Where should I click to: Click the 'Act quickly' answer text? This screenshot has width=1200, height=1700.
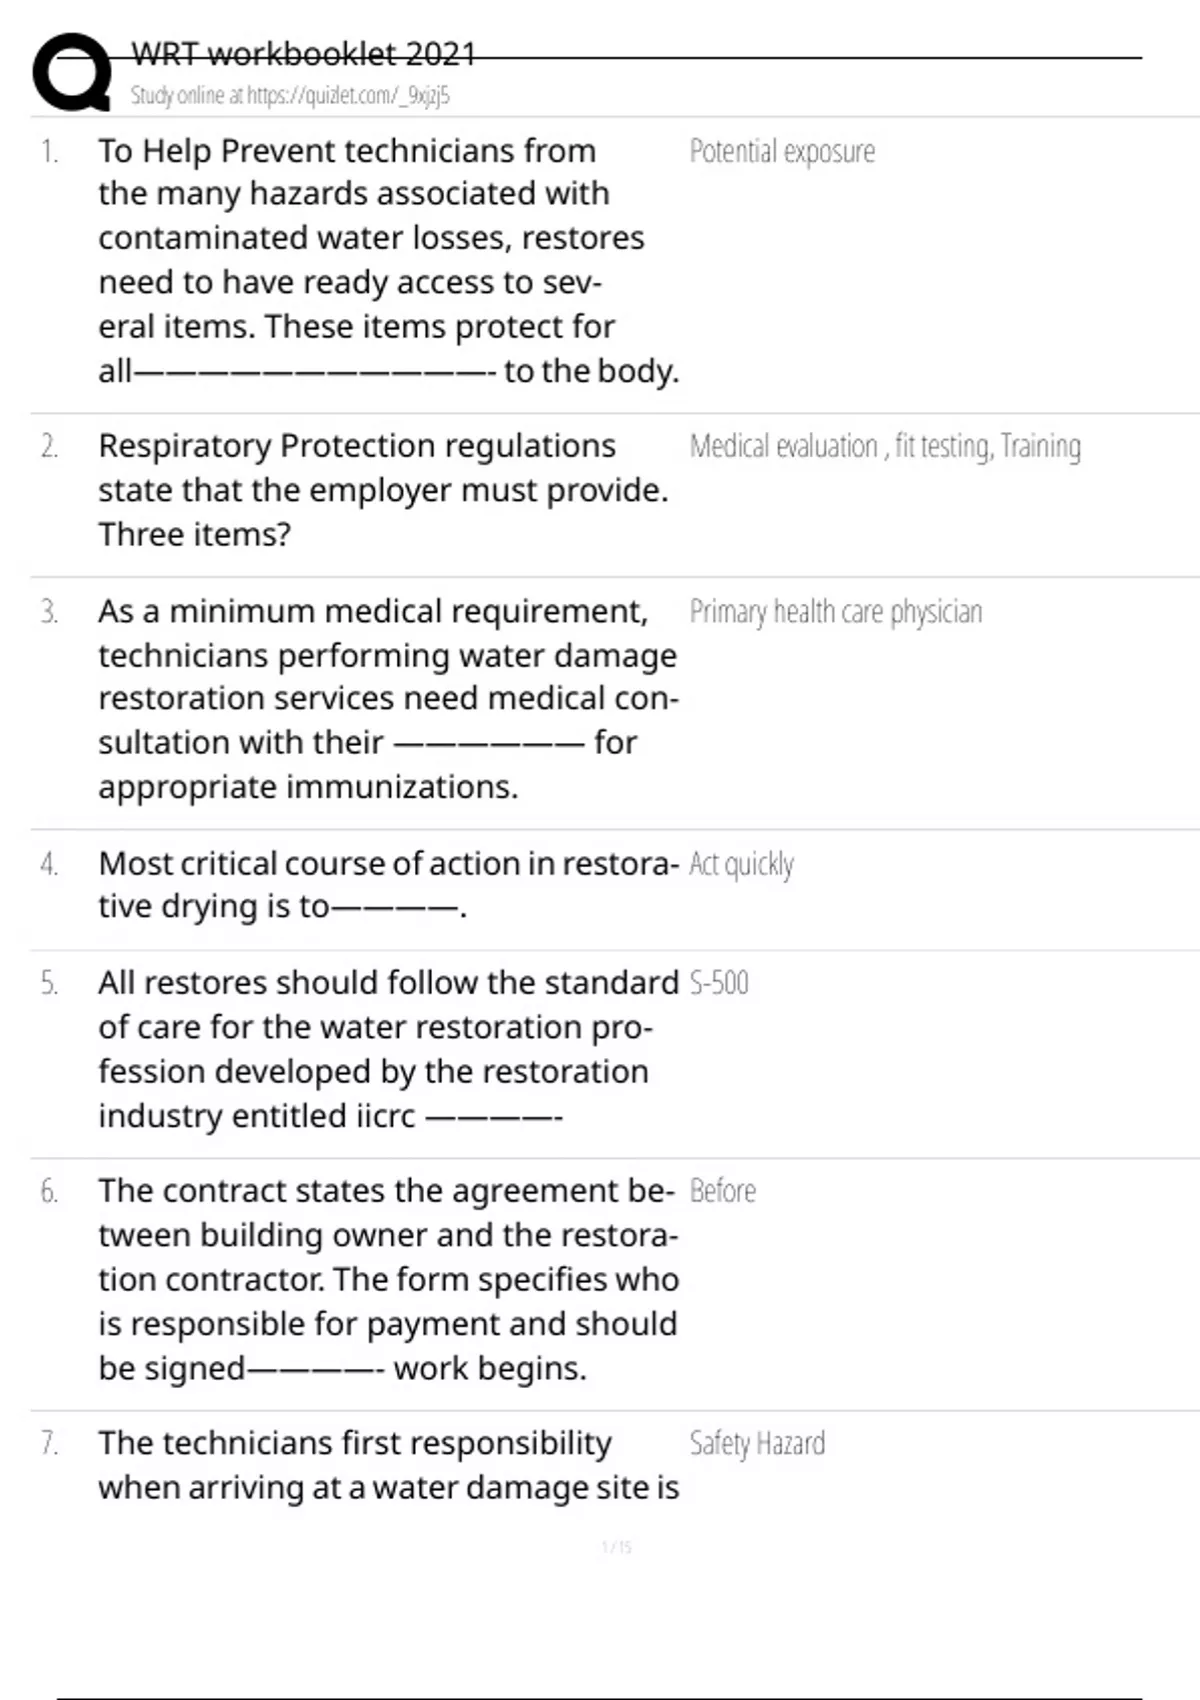coord(742,864)
